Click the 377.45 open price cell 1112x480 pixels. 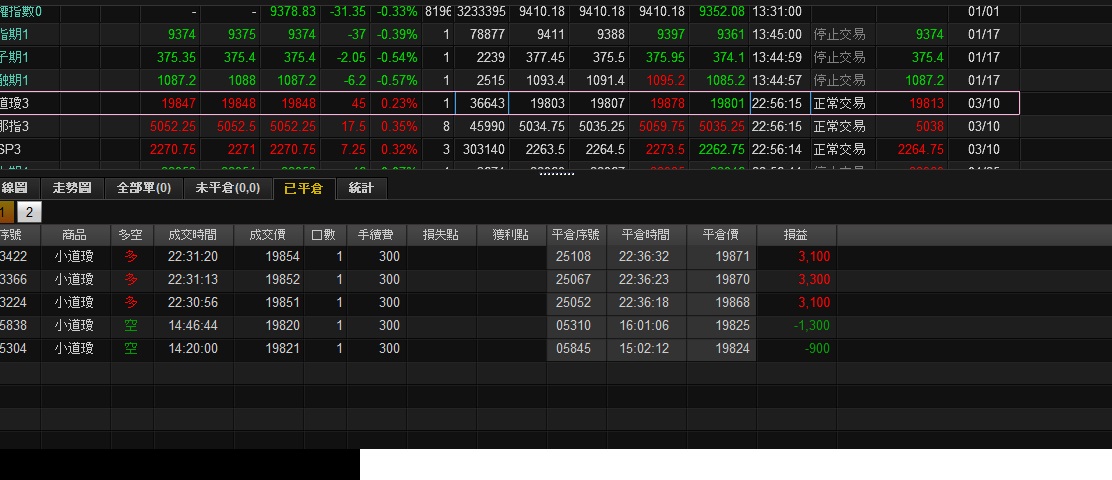(x=545, y=57)
